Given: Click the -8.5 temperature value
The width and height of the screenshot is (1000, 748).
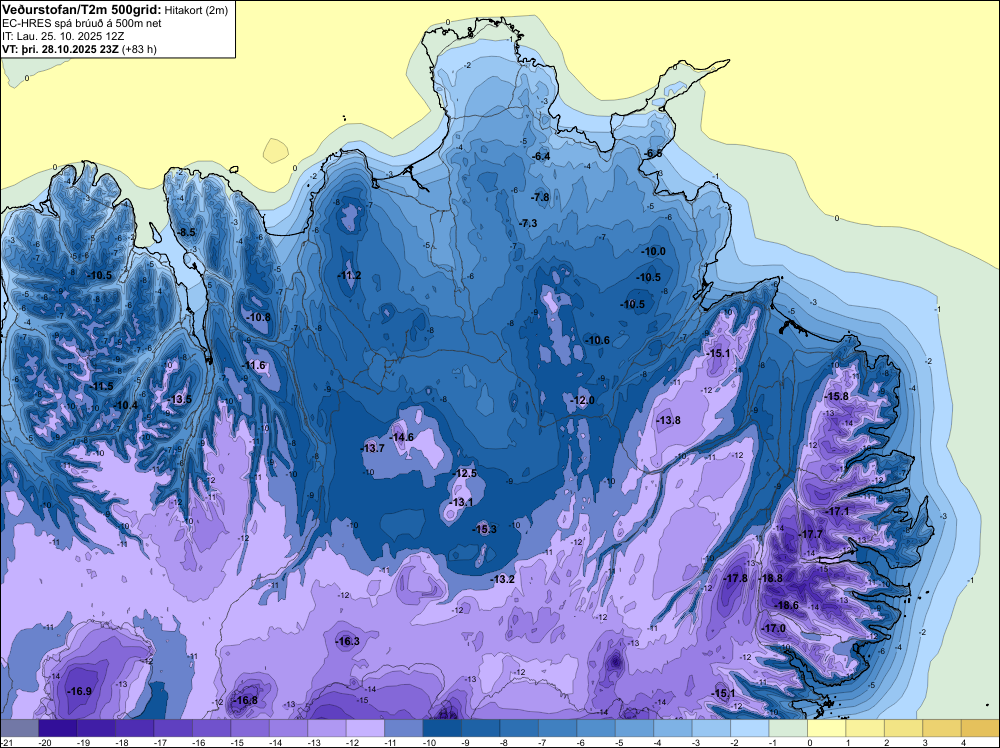Looking at the screenshot, I should tap(187, 232).
